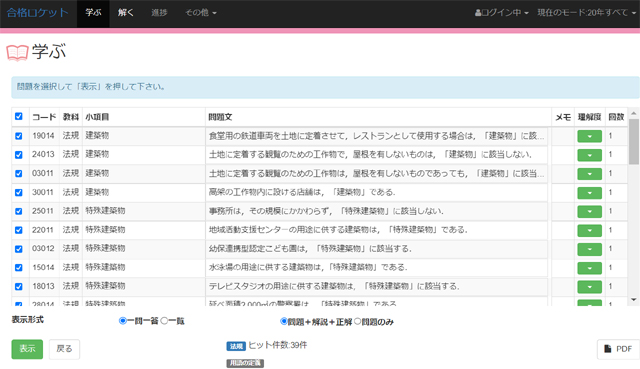Uncheck the checkbox for row 15014

tap(19, 267)
